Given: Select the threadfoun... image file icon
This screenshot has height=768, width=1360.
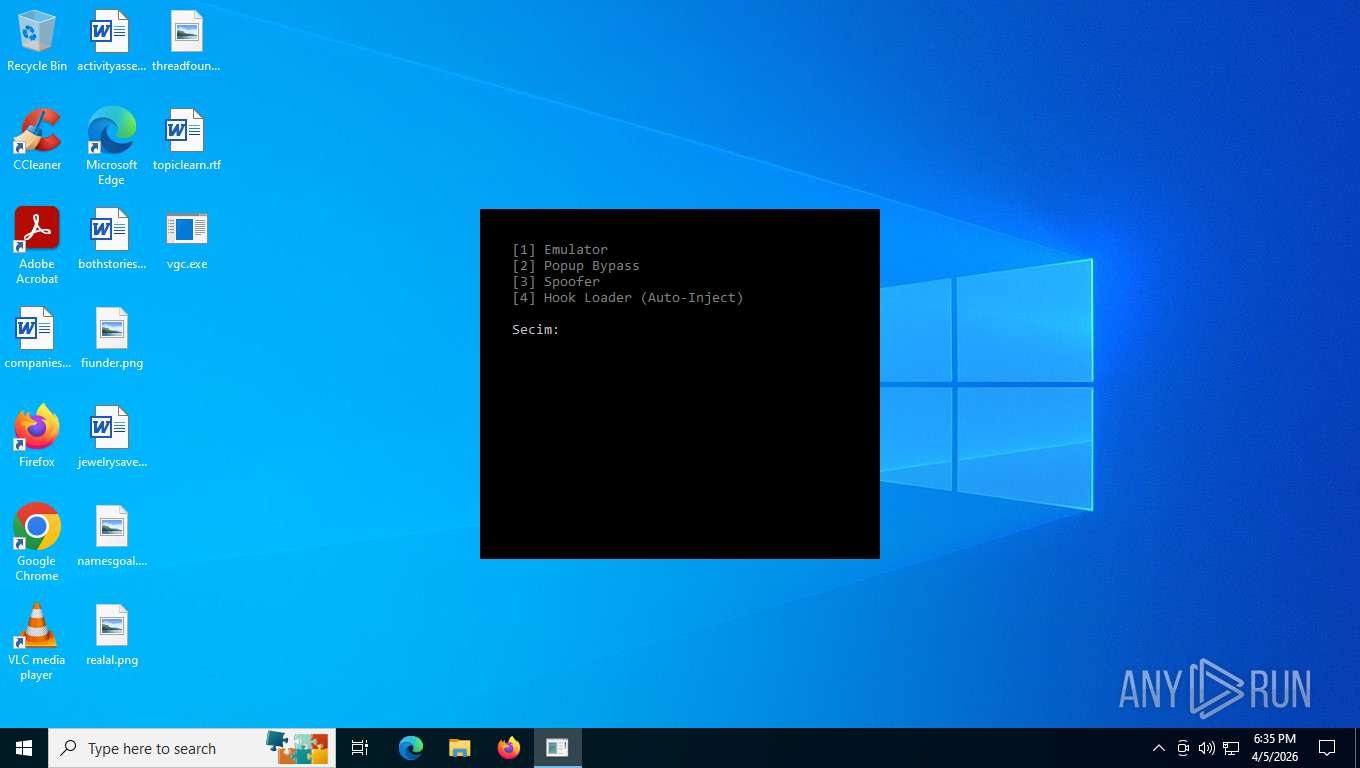Looking at the screenshot, I should (186, 41).
